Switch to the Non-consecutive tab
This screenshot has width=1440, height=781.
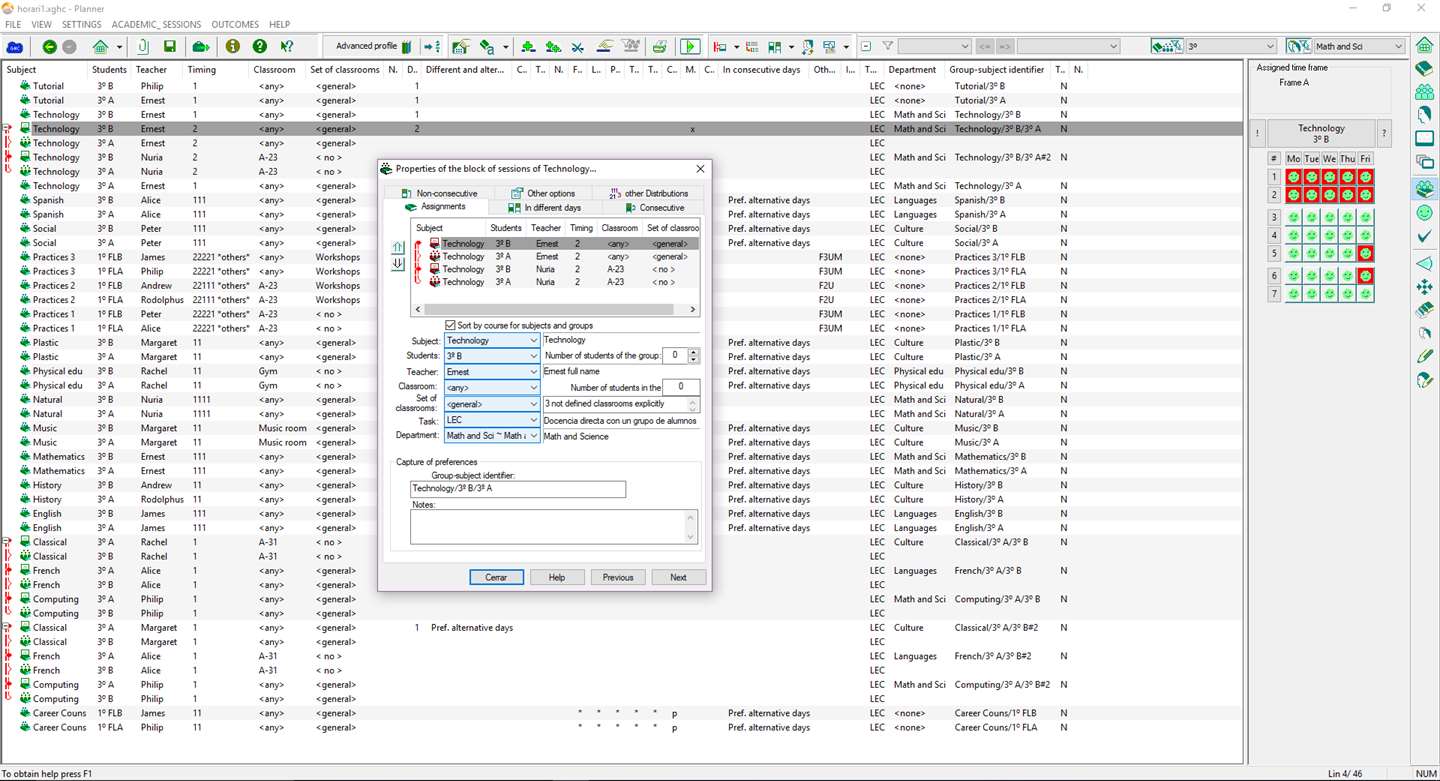point(446,193)
